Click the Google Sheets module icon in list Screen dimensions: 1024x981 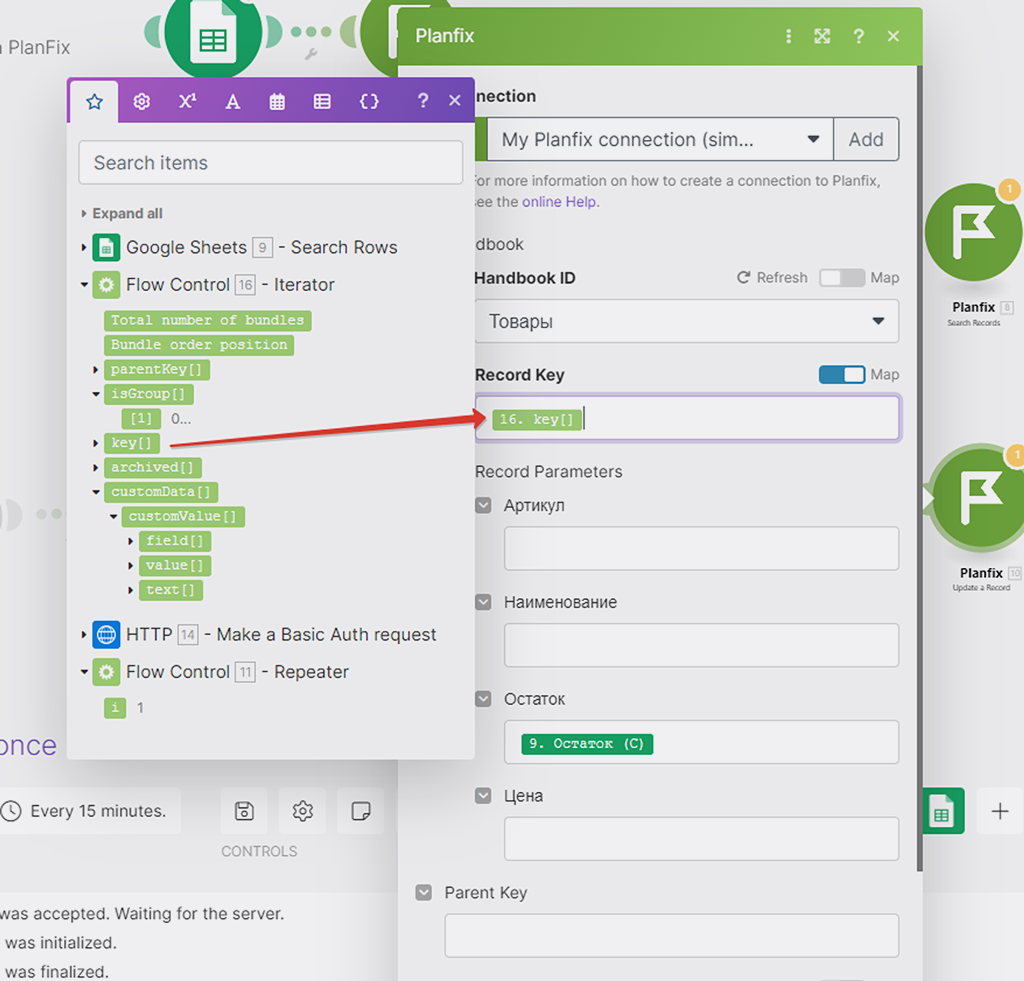[x=106, y=248]
